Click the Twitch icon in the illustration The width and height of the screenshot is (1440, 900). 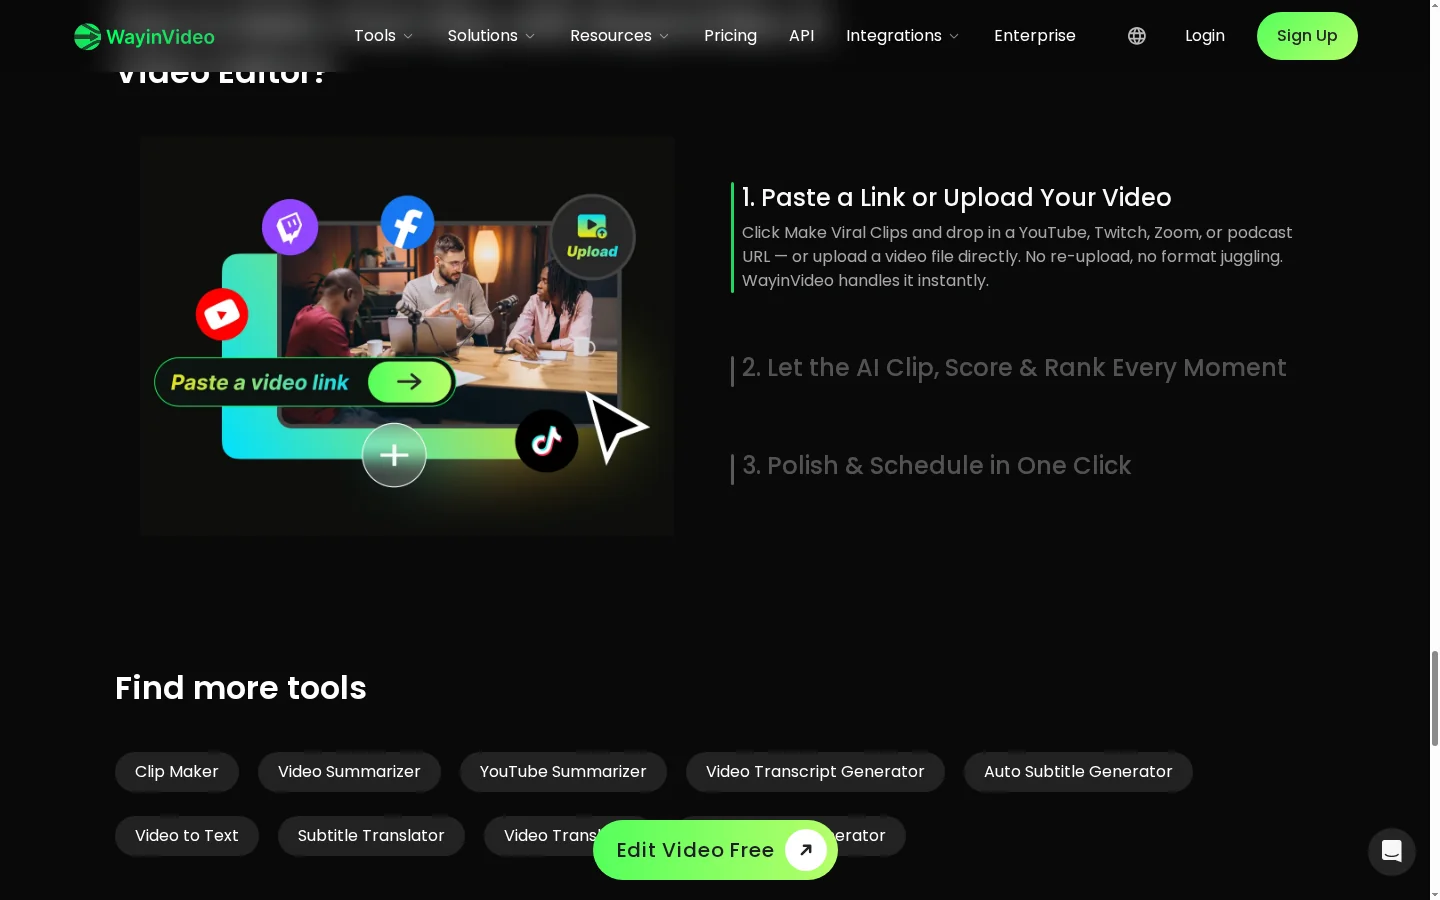coord(290,227)
